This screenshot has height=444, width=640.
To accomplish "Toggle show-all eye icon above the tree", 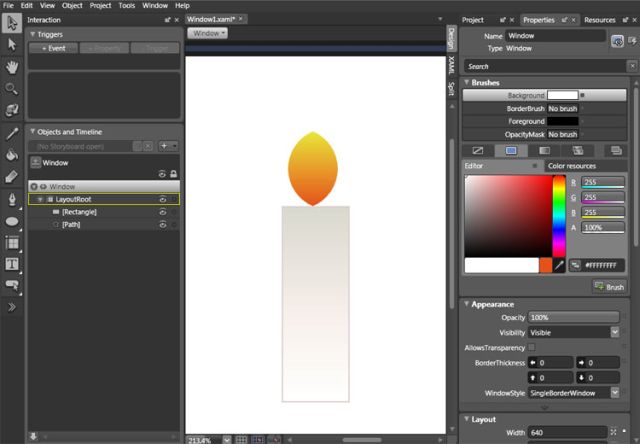I will [x=162, y=174].
